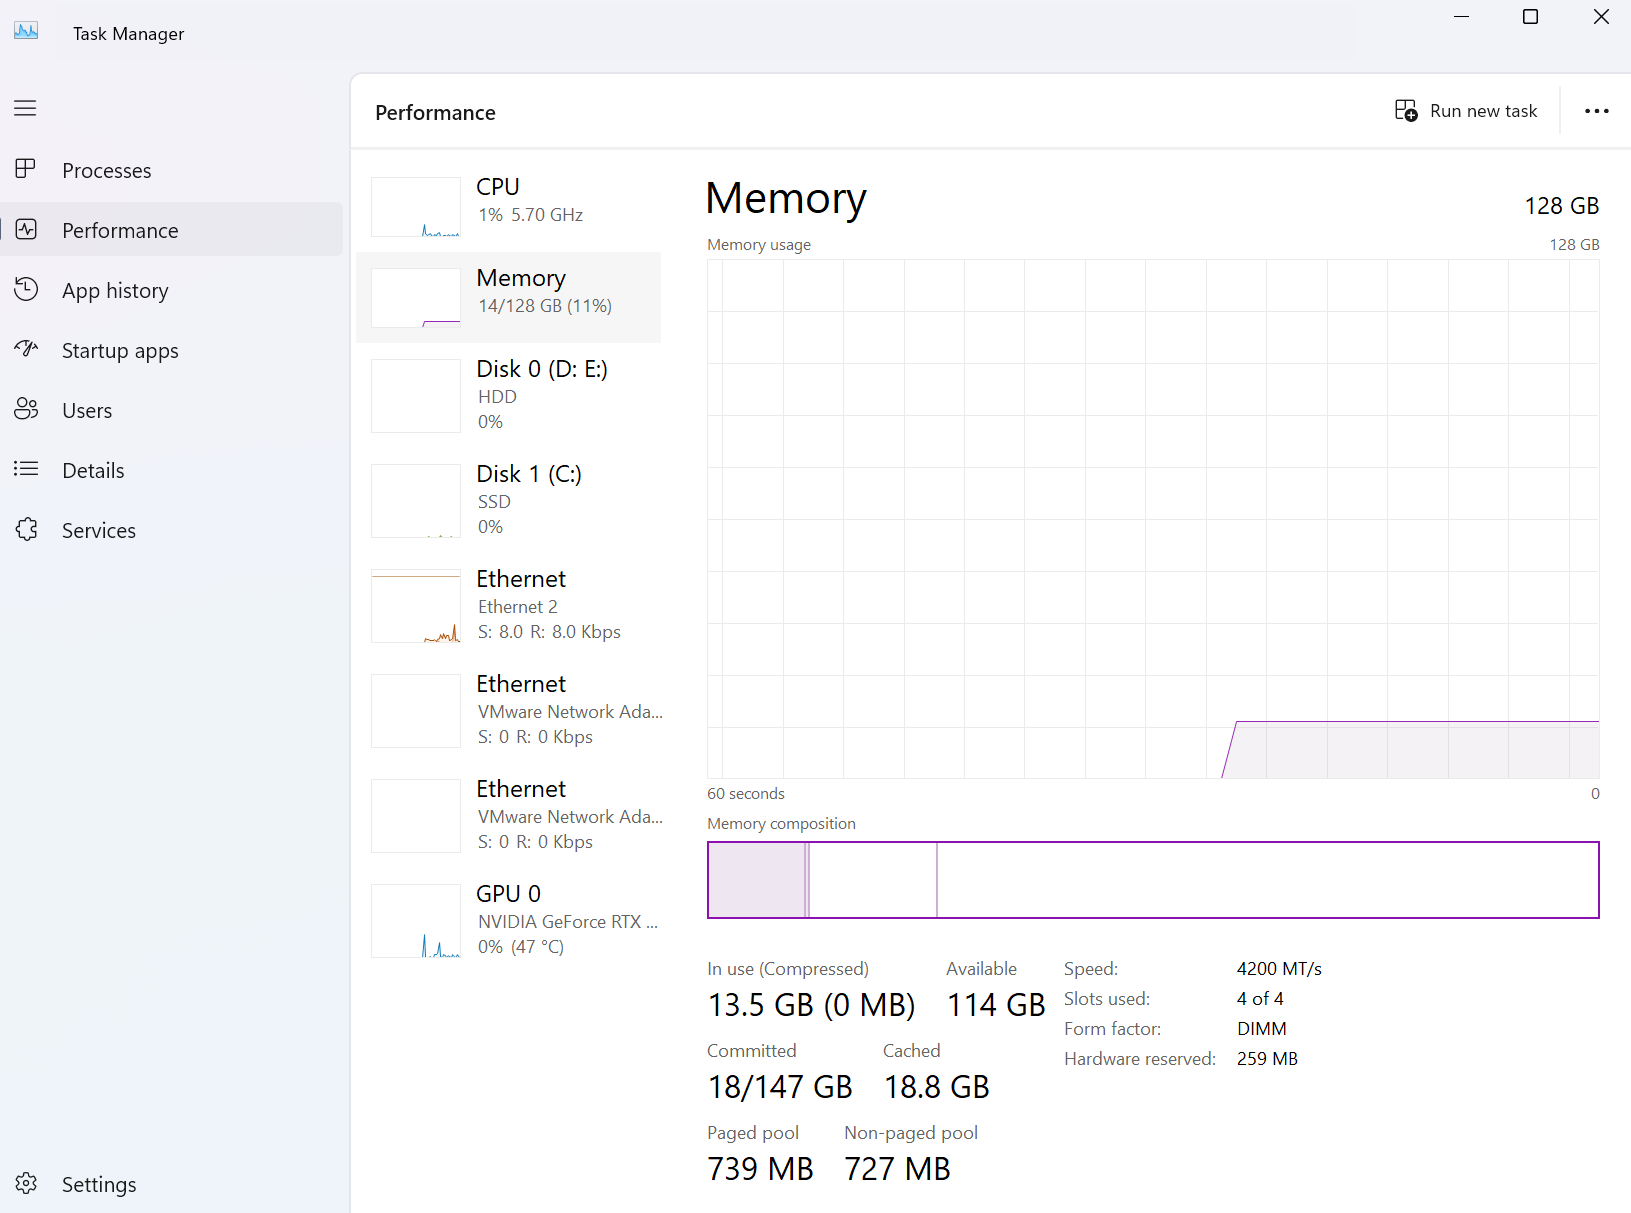This screenshot has height=1213, width=1631.
Task: Click the Memory usage graph
Action: click(x=1152, y=518)
